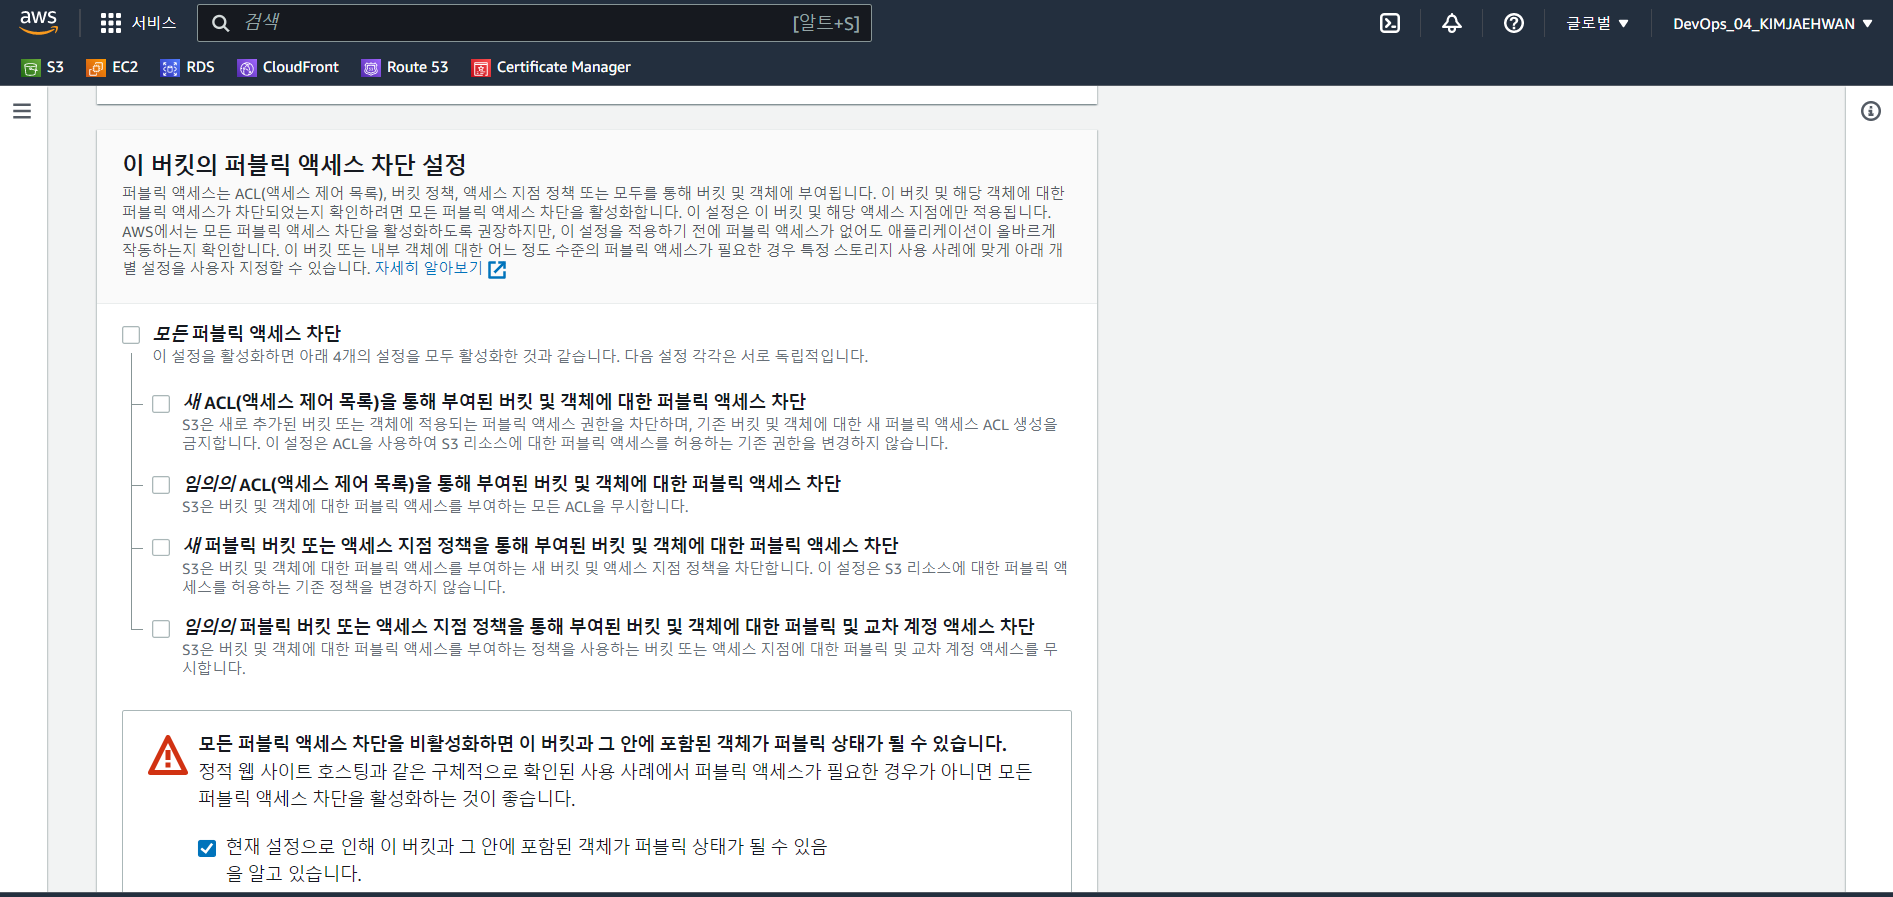1893x897 pixels.
Task: Open RDS service shortcut label
Action: (x=200, y=67)
